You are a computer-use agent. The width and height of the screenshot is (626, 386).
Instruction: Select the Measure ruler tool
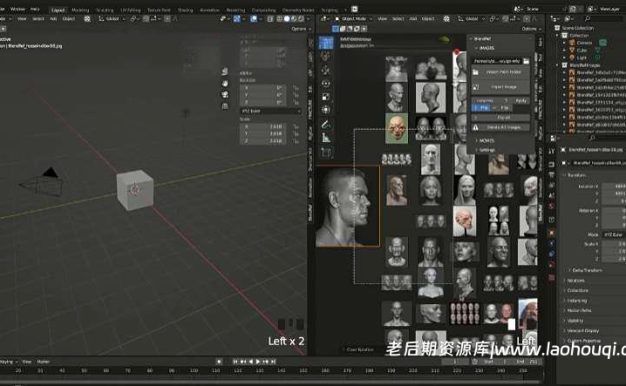click(x=326, y=138)
